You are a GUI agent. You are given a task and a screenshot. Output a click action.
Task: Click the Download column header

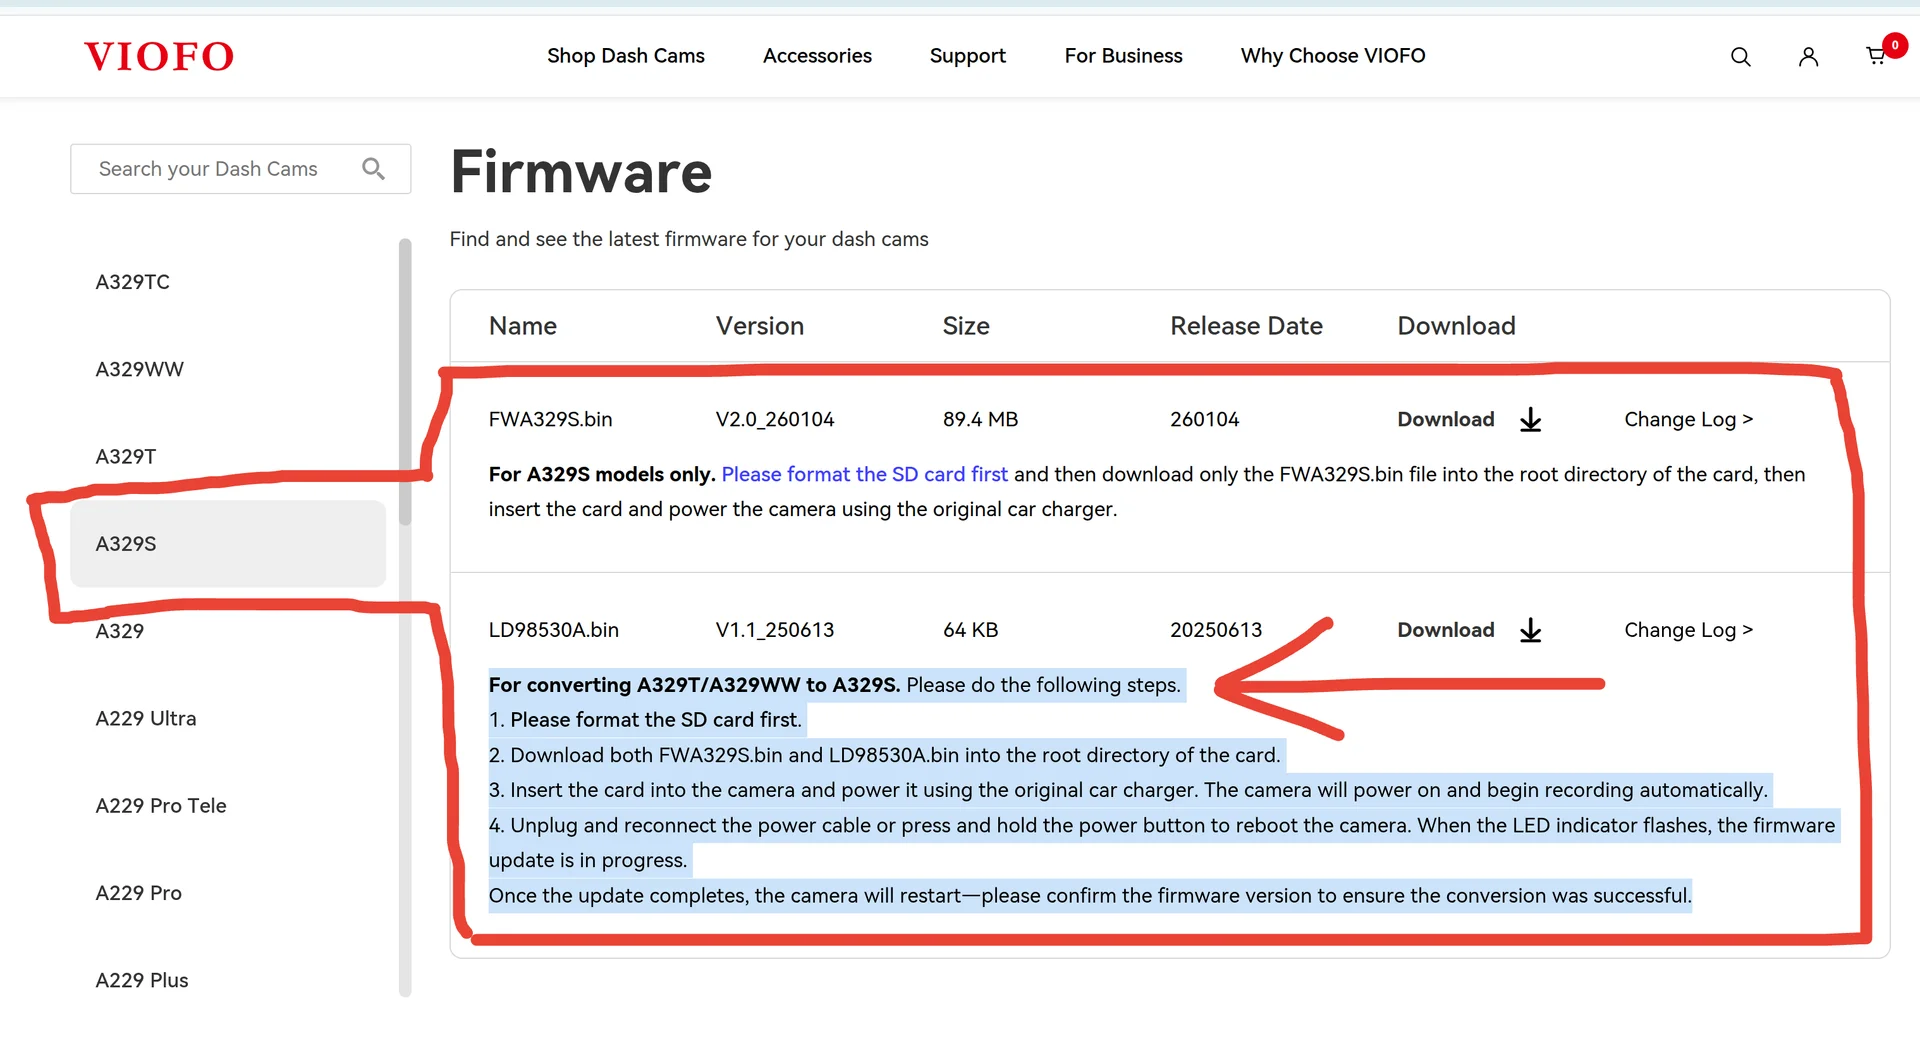click(1457, 326)
